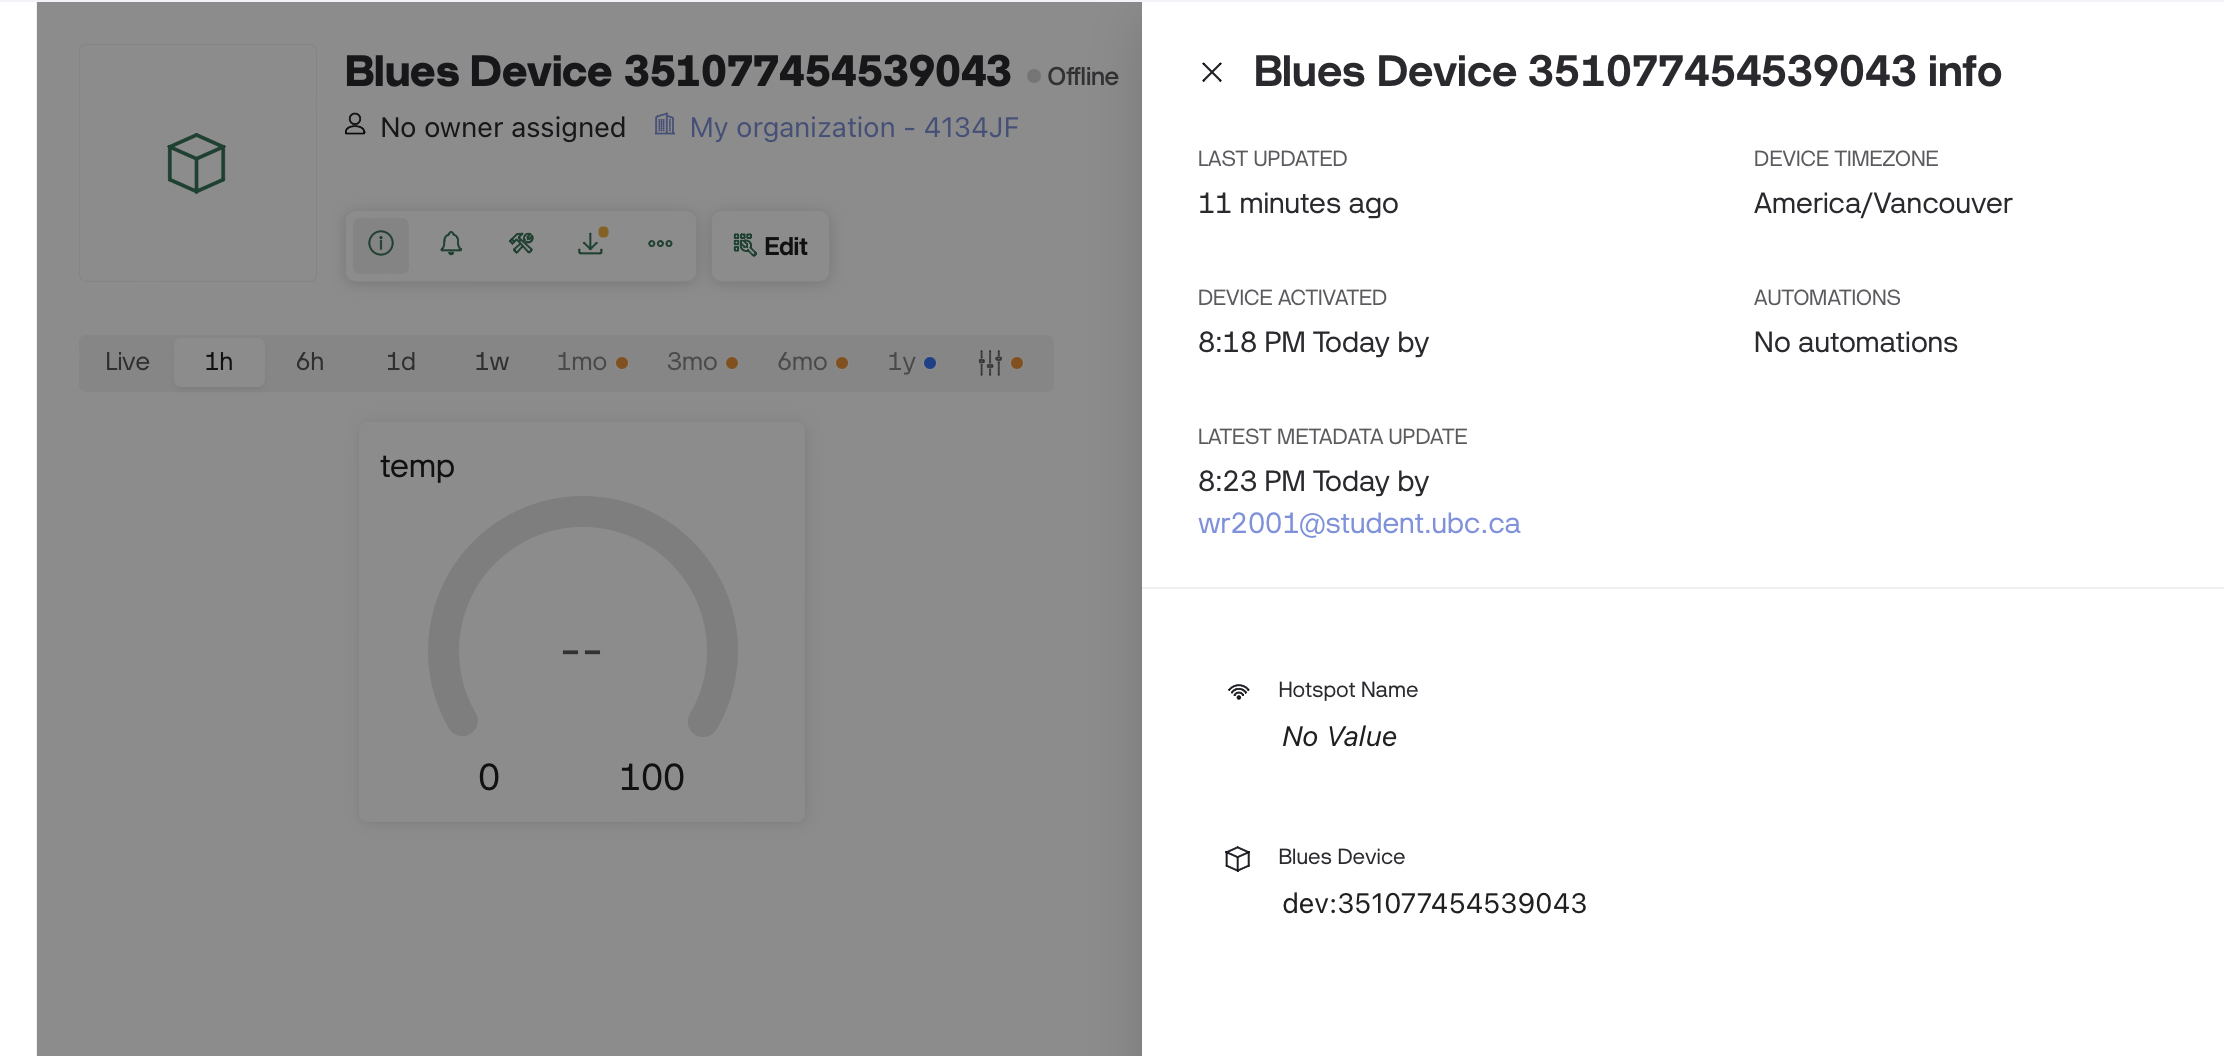
Task: Click the wr2001@student.ubc.ca email link
Action: (1358, 524)
